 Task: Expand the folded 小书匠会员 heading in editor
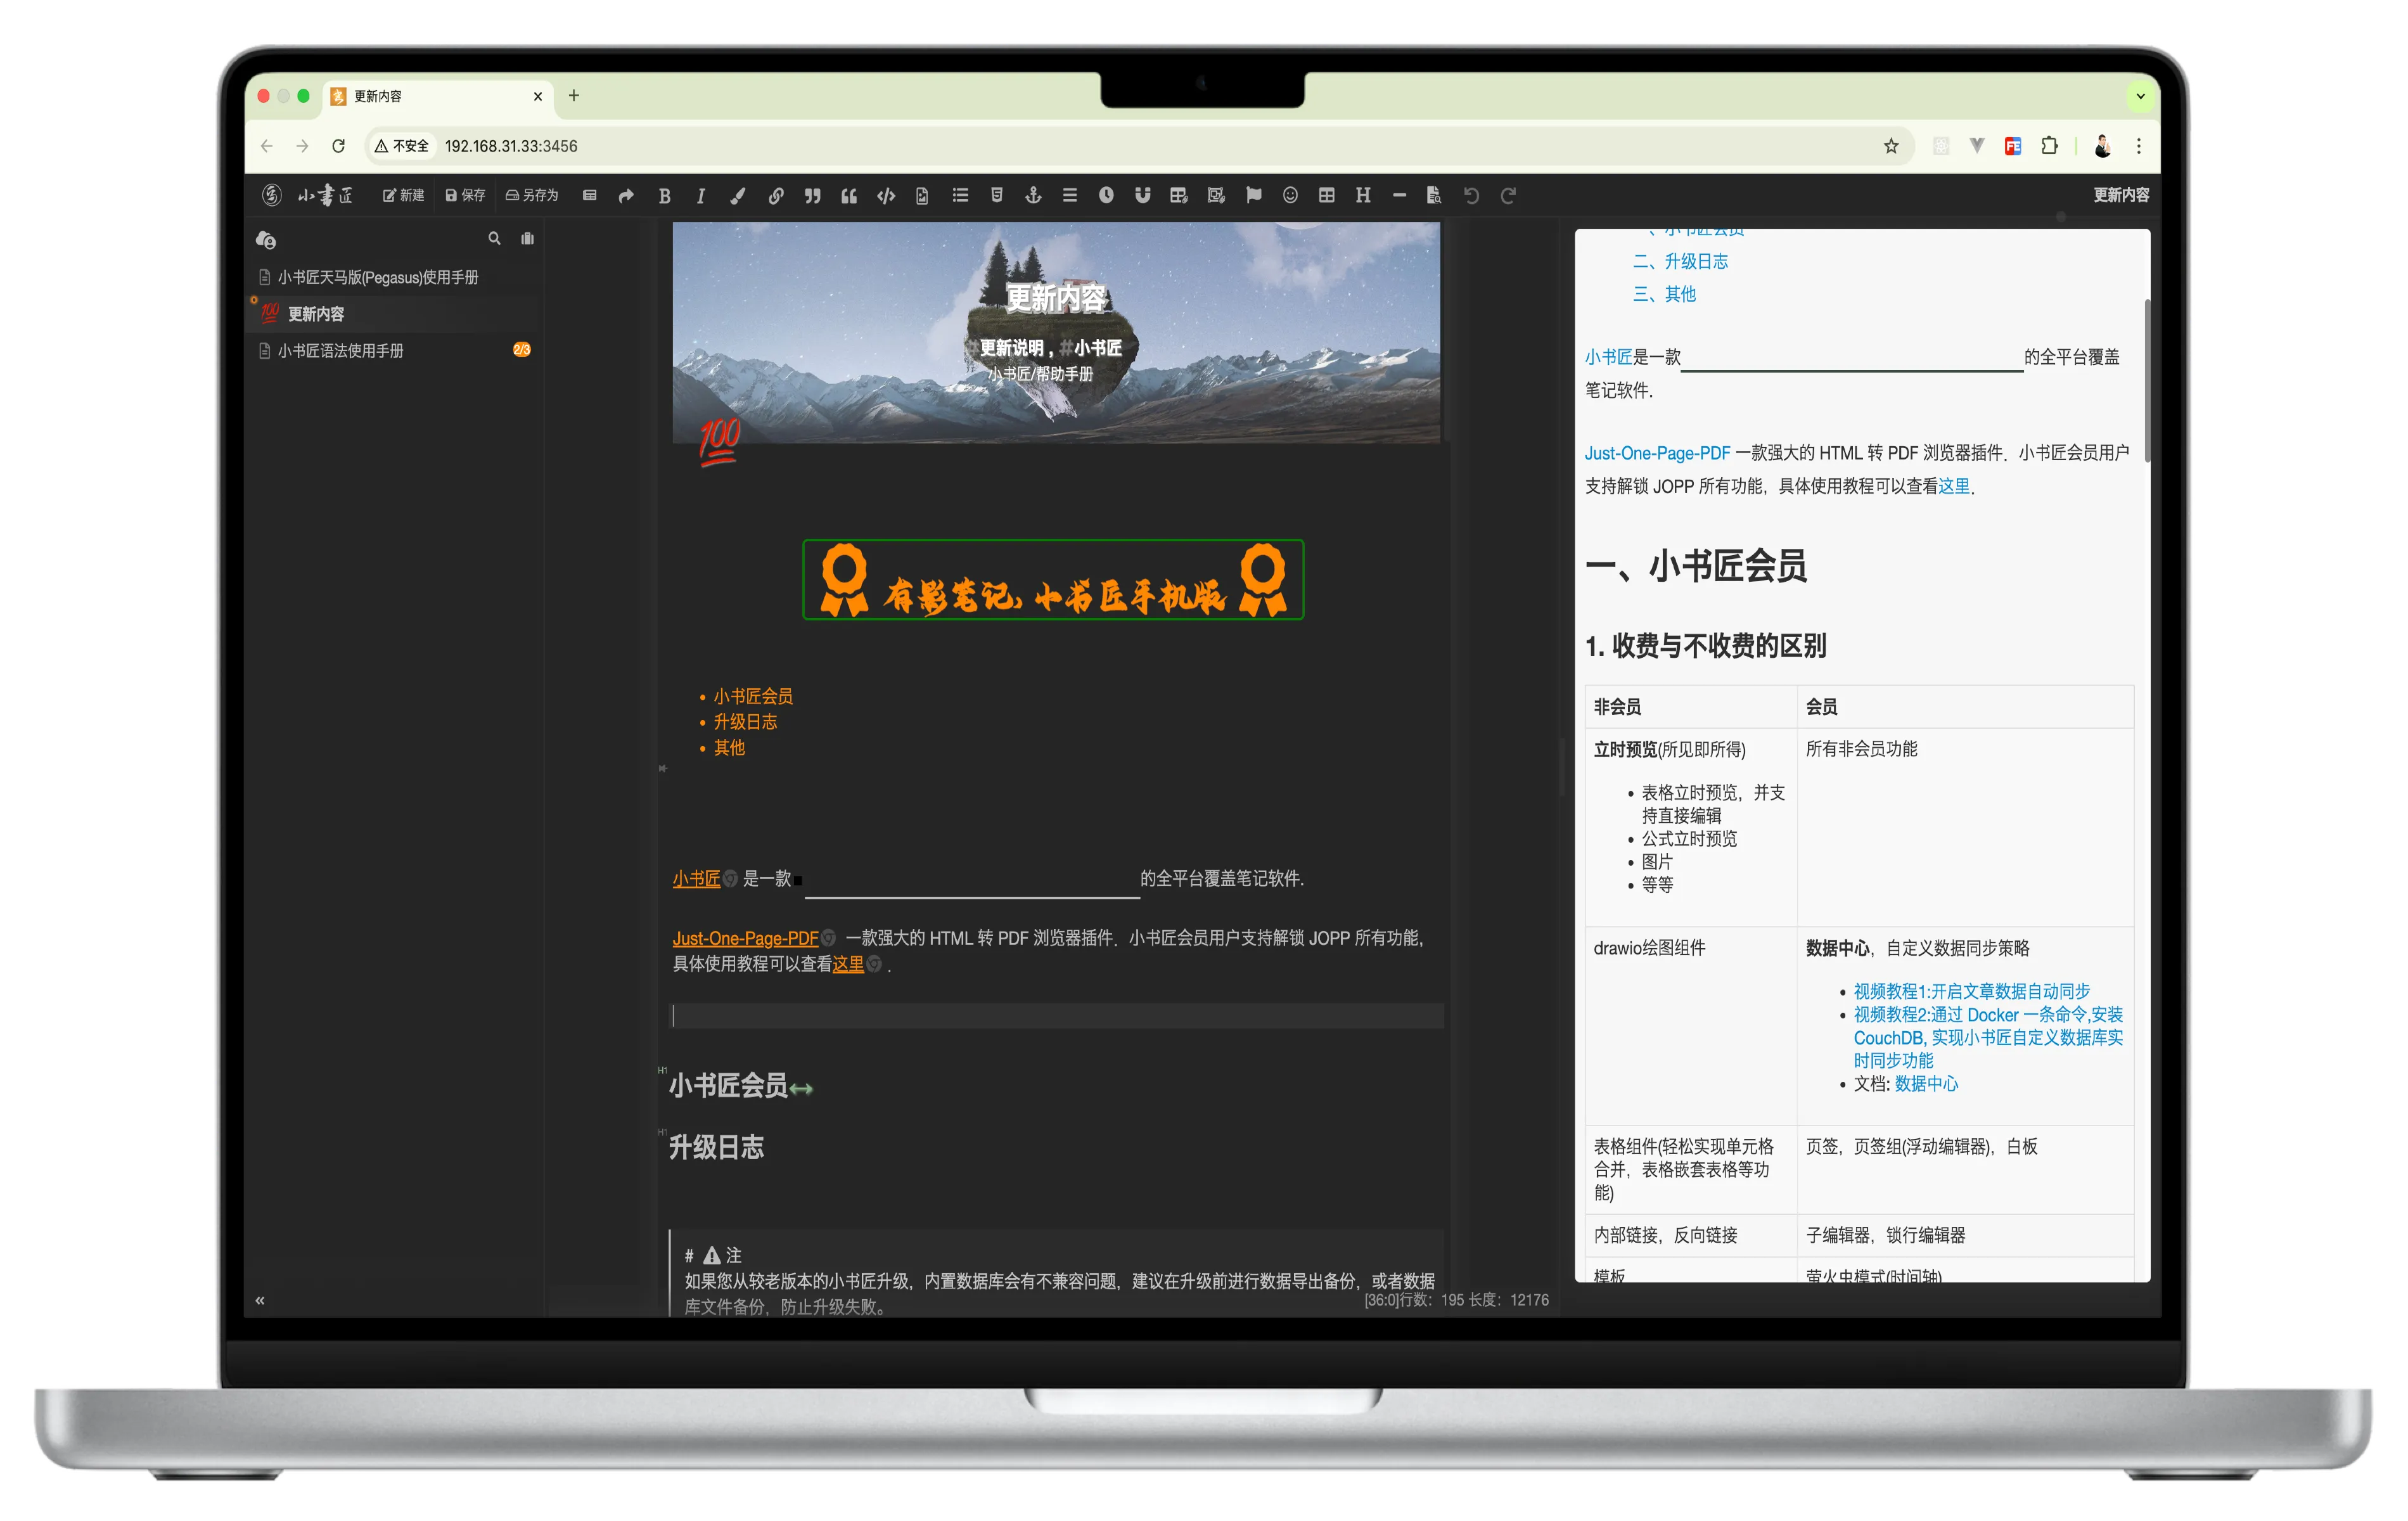(801, 1089)
